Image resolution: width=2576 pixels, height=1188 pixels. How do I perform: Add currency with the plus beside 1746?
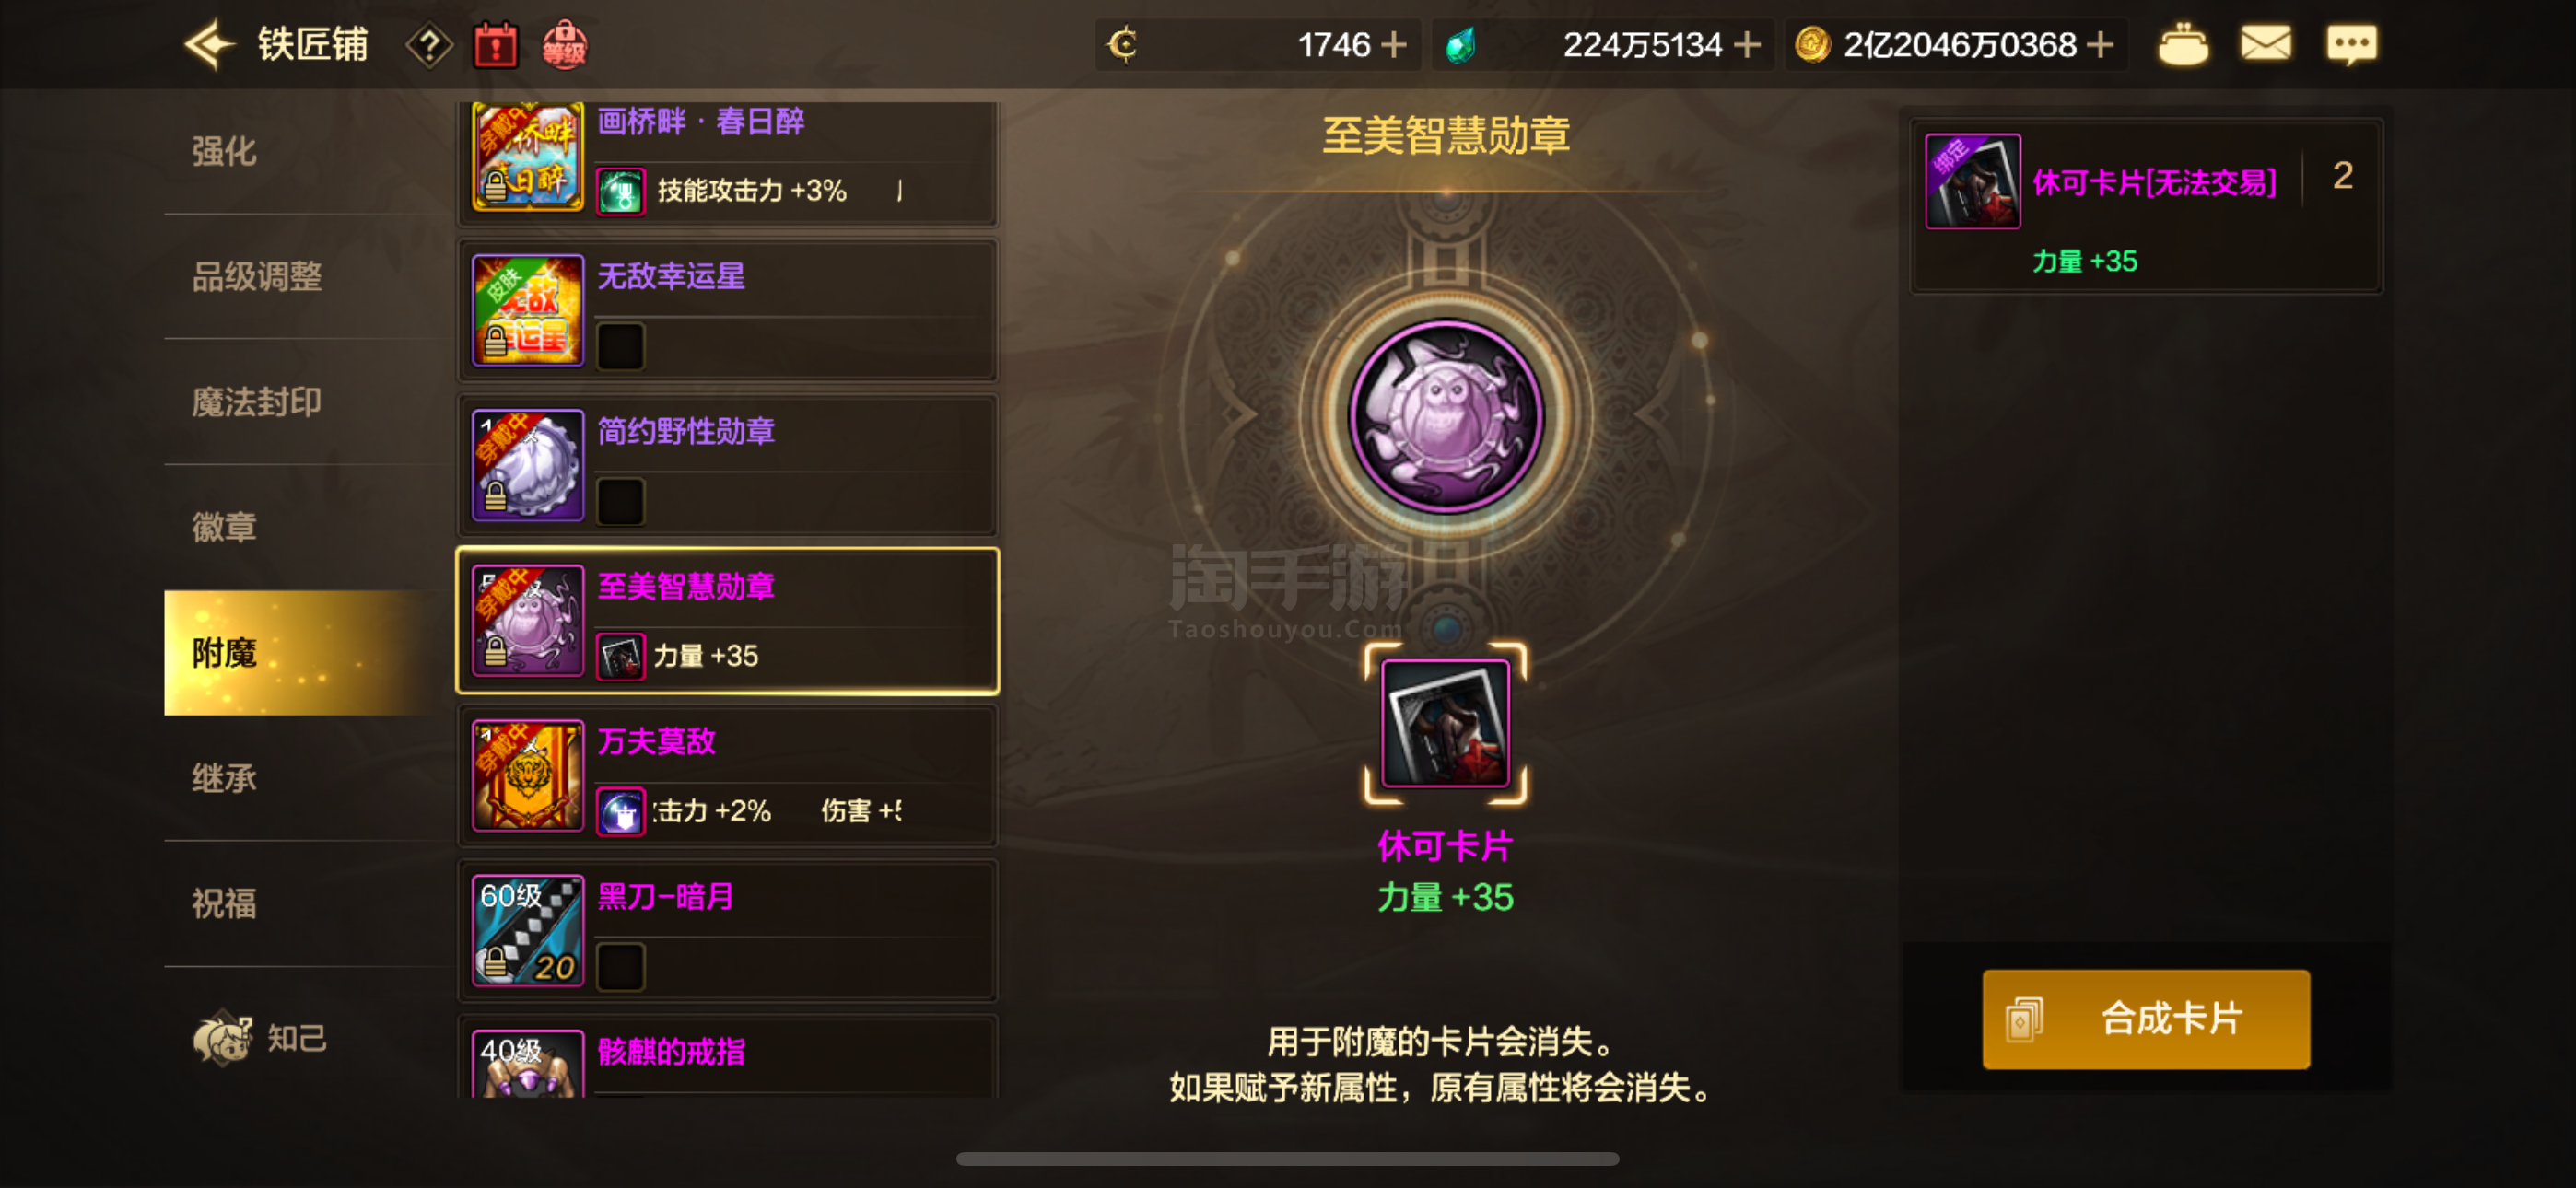tap(1393, 45)
